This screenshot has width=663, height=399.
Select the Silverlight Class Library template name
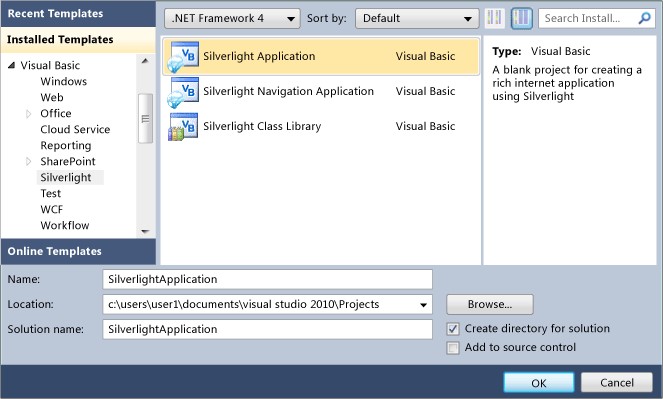click(262, 126)
